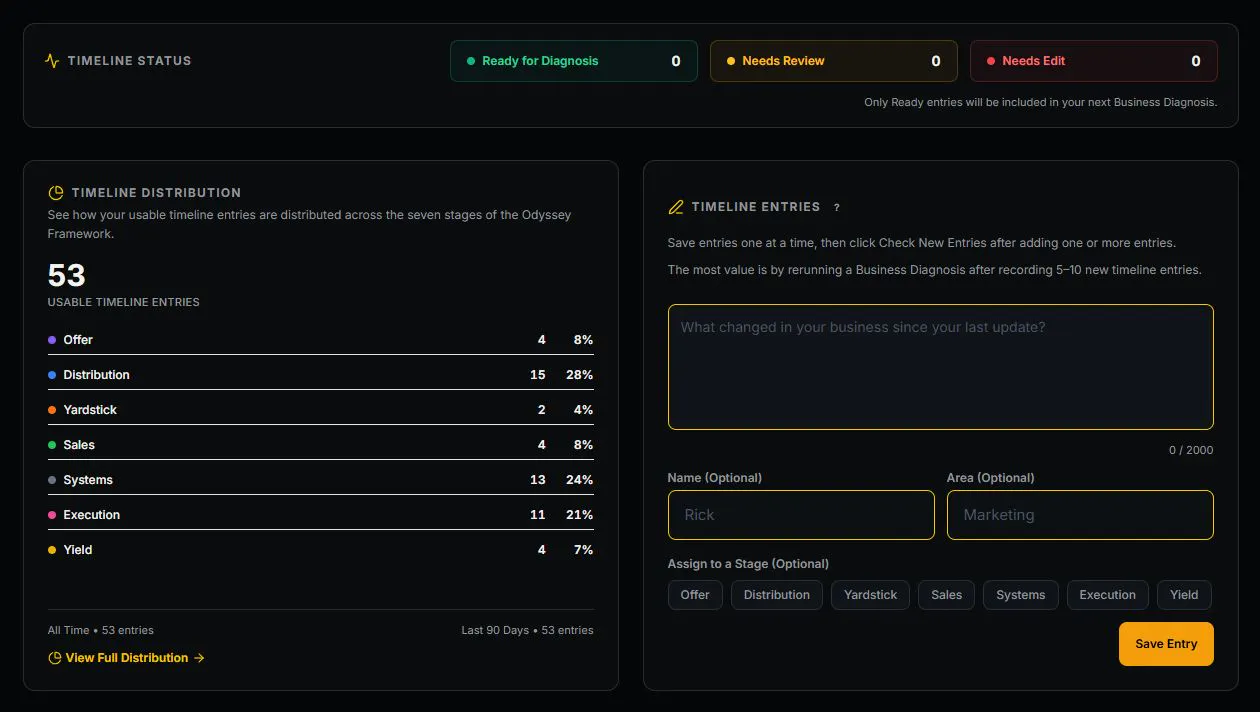Image resolution: width=1260 pixels, height=712 pixels.
Task: Click the count 15 in Distribution row
Action: [x=538, y=375]
